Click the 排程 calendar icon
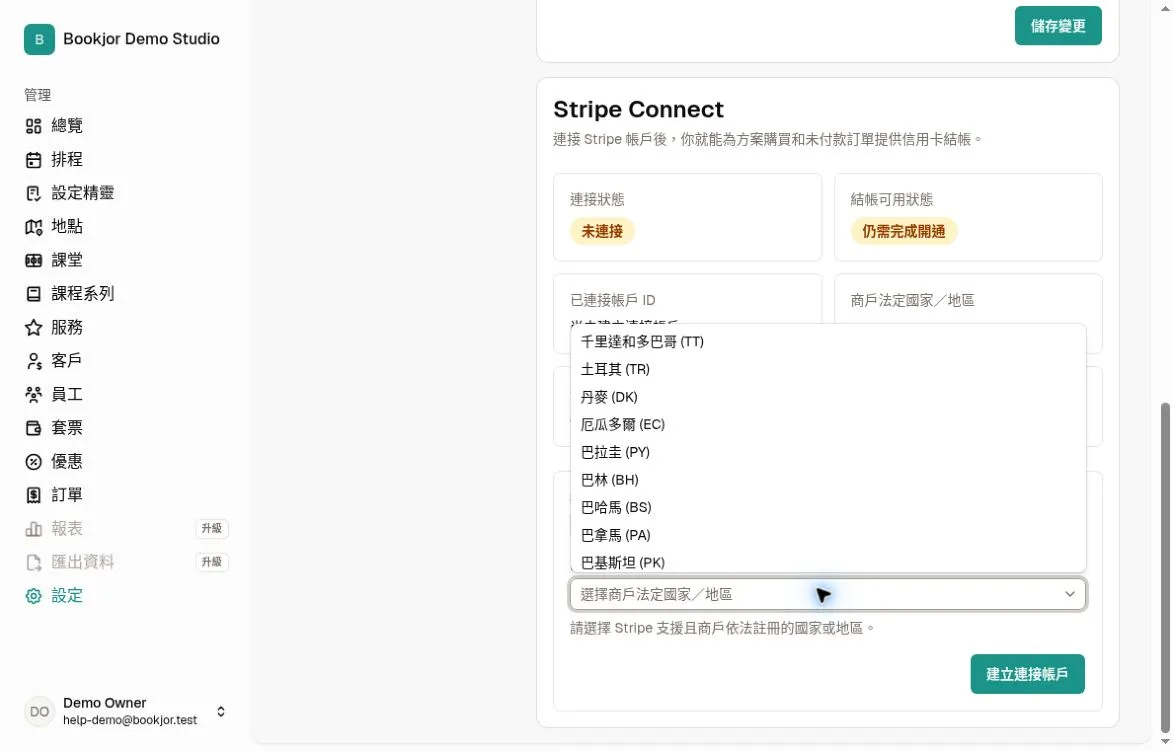Image resolution: width=1173 pixels, height=751 pixels. (x=33, y=159)
